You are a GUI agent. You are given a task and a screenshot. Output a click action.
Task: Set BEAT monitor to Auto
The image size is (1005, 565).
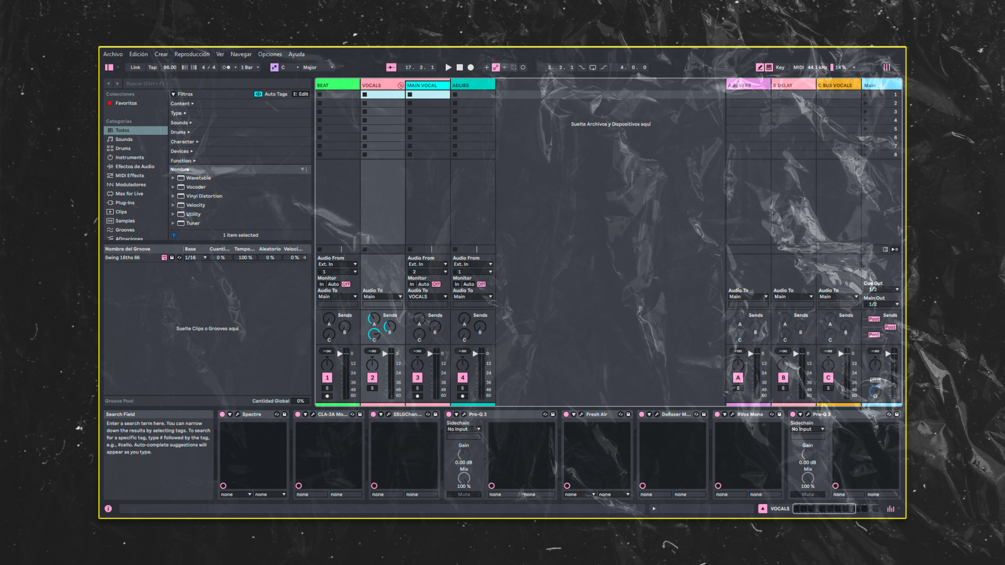click(333, 284)
